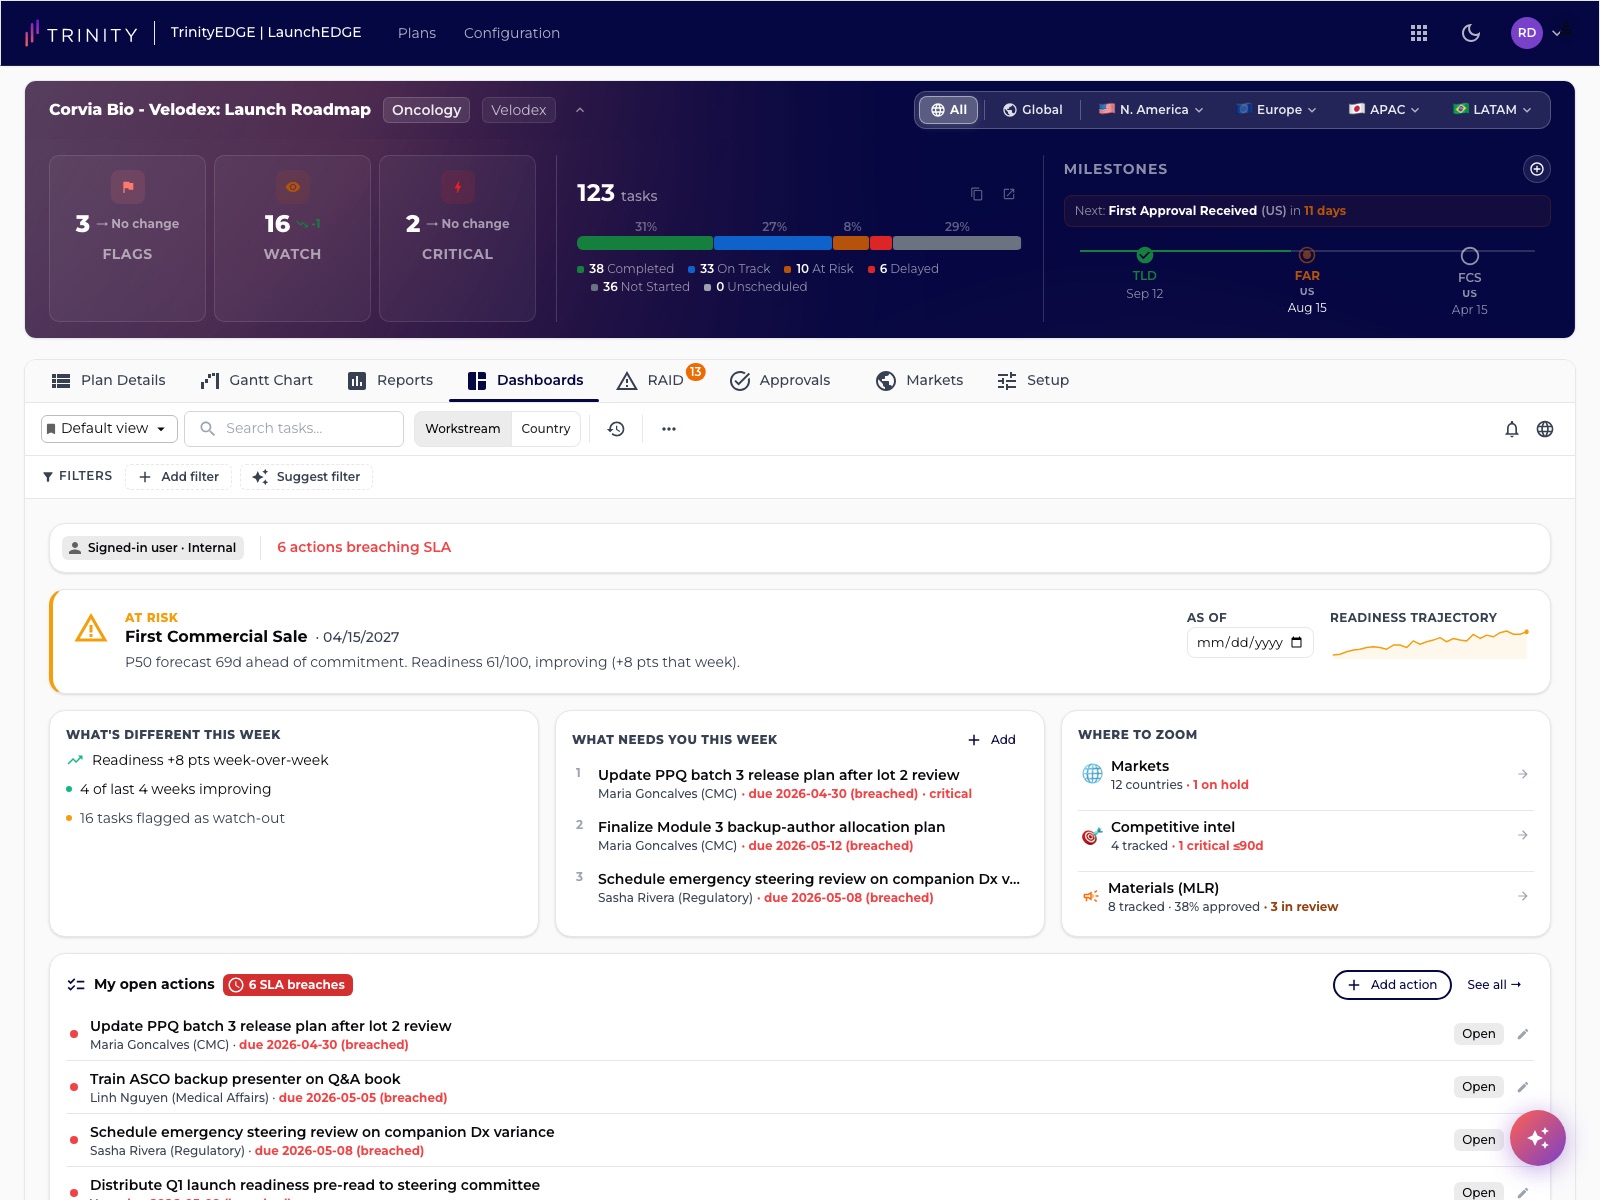Expand the LATAM region dropdown

pos(1493,110)
